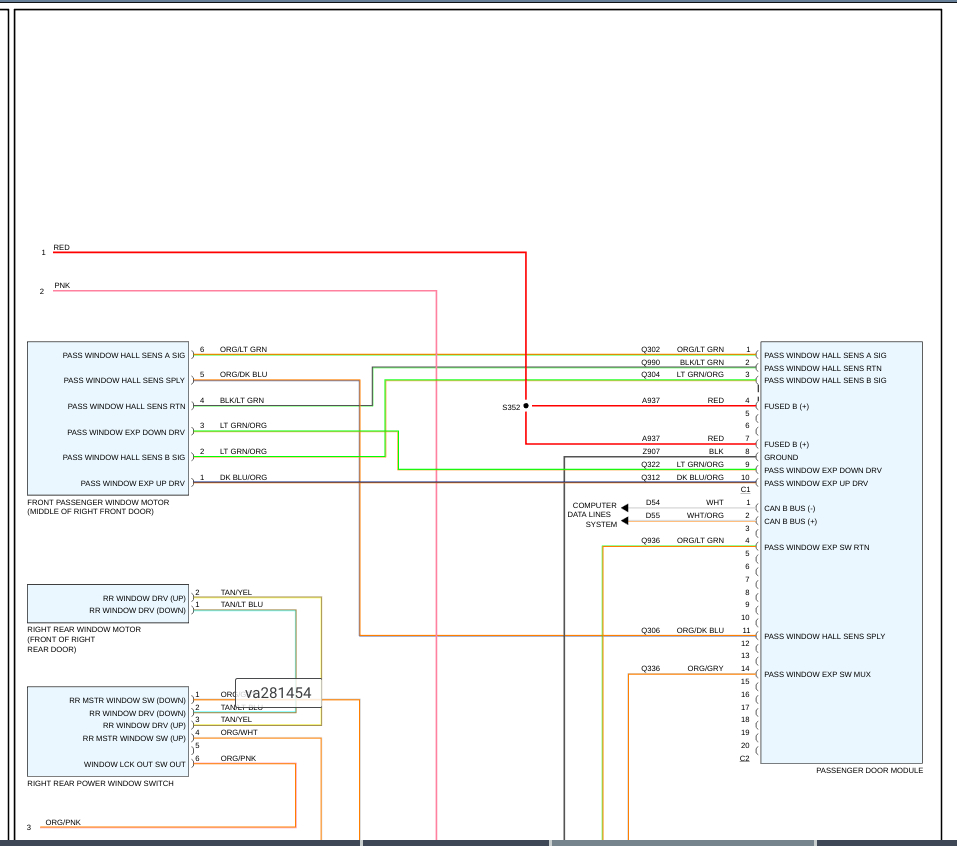Select the RED wire label at terminal 1
This screenshot has height=846, width=957.
tap(62, 247)
